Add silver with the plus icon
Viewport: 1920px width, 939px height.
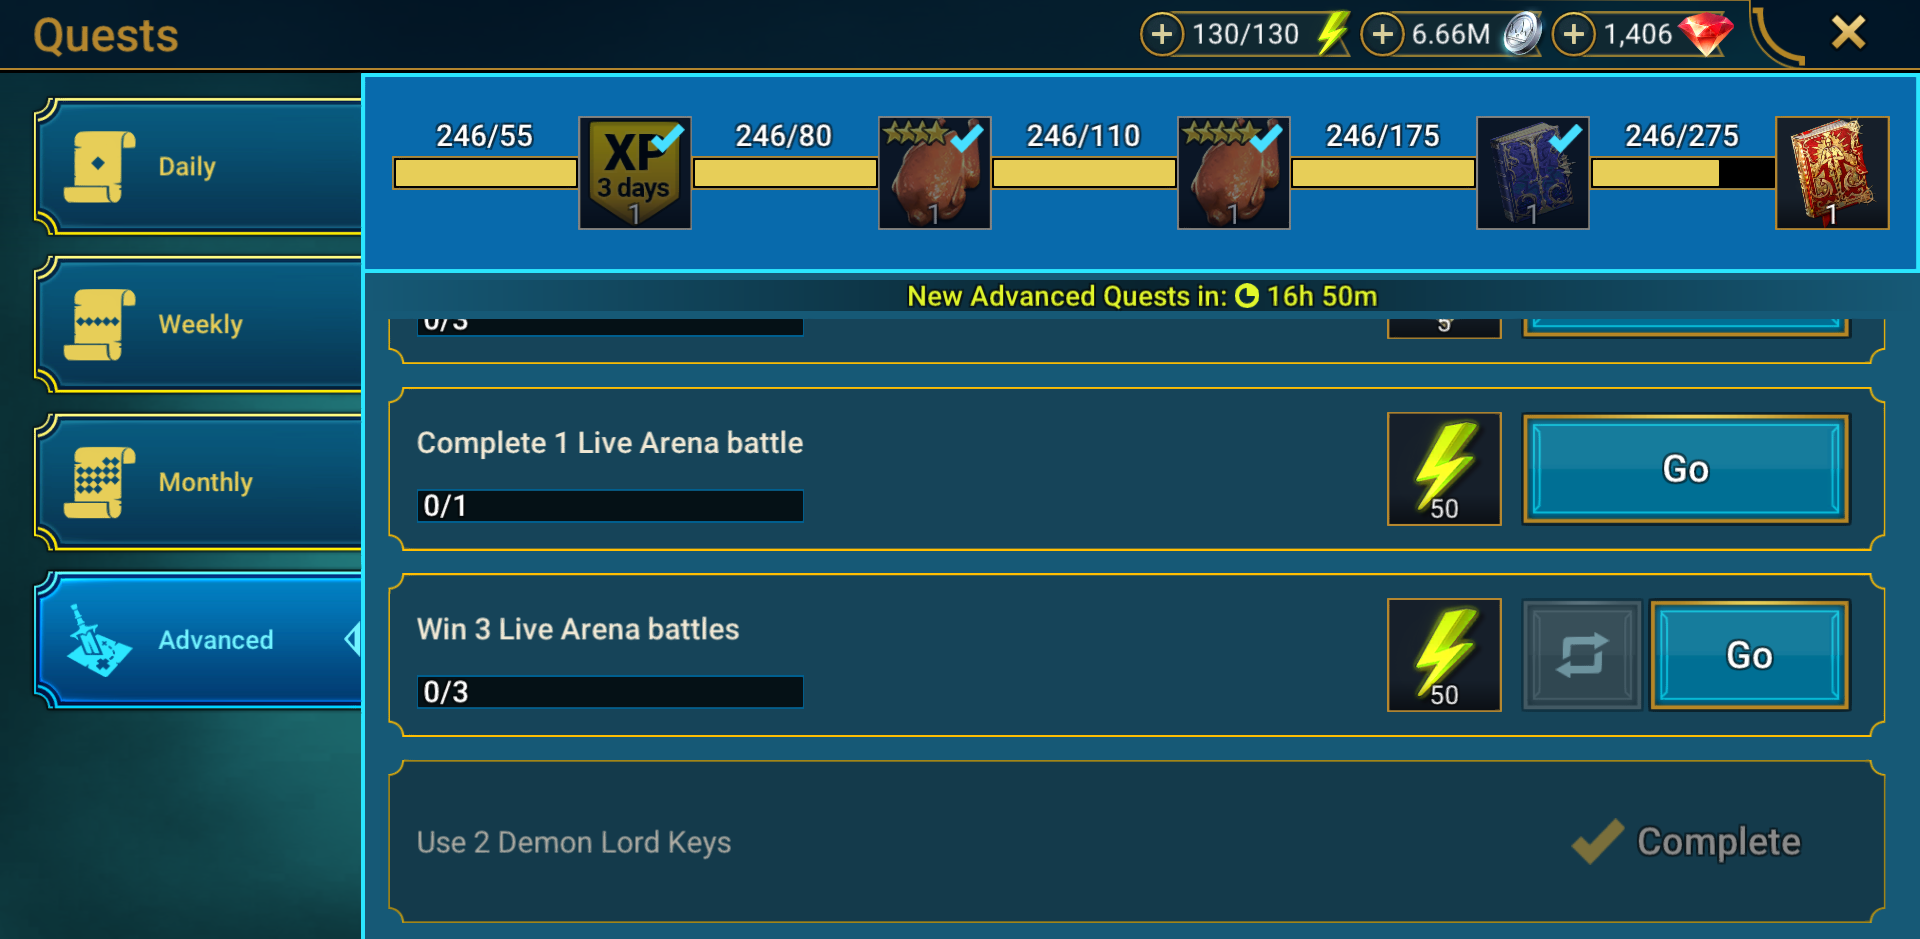click(1382, 35)
